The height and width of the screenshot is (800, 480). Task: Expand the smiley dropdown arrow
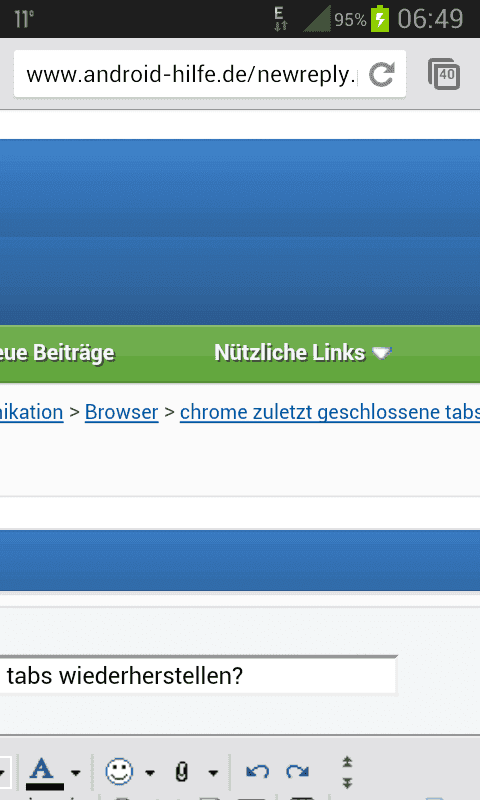(150, 773)
